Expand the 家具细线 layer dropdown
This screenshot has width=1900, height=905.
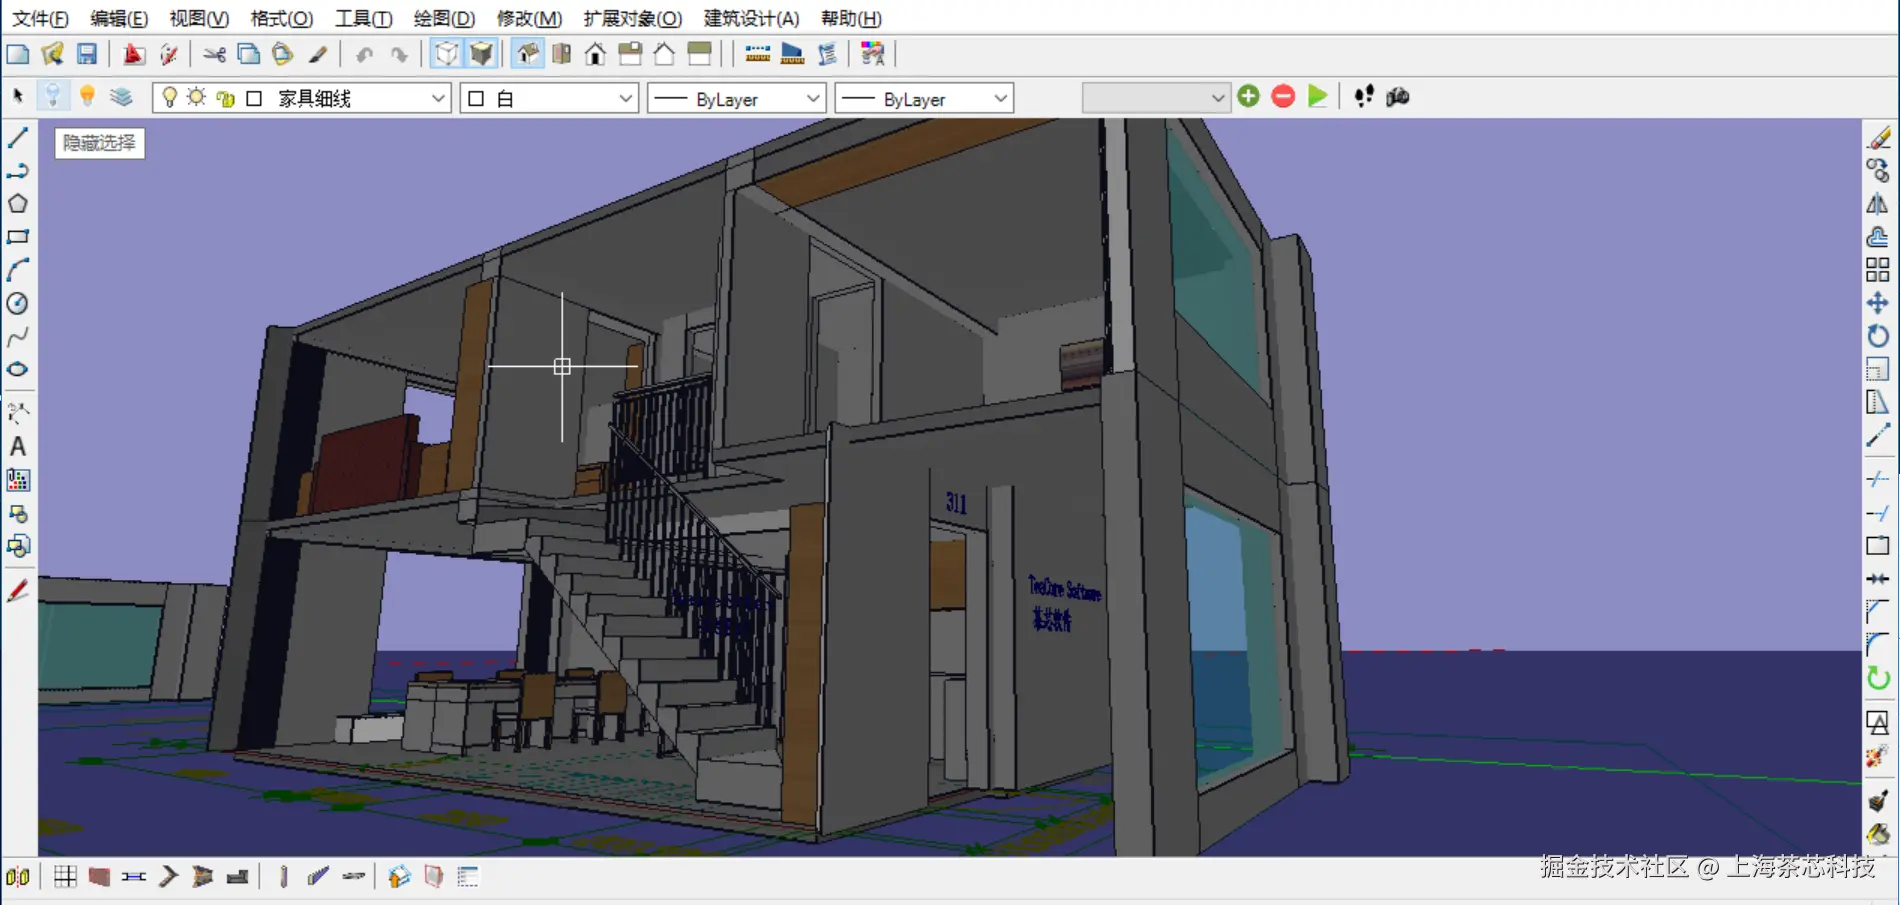point(438,98)
